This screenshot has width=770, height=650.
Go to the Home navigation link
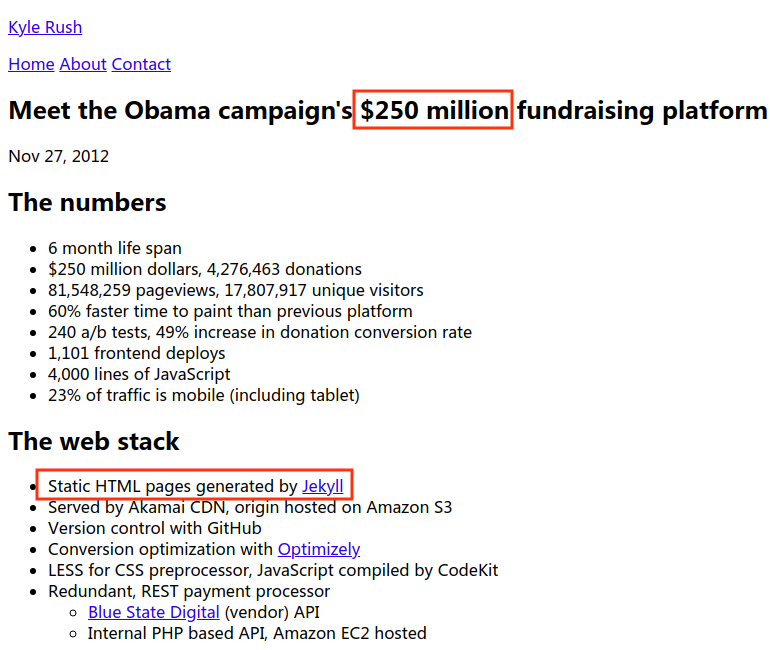(31, 64)
